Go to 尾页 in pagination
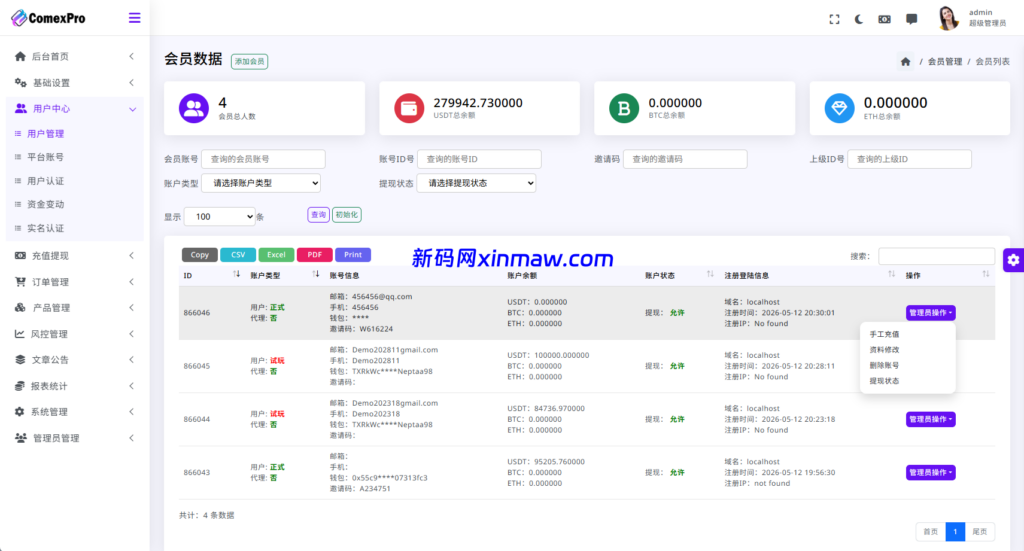The image size is (1024, 551). tap(980, 532)
